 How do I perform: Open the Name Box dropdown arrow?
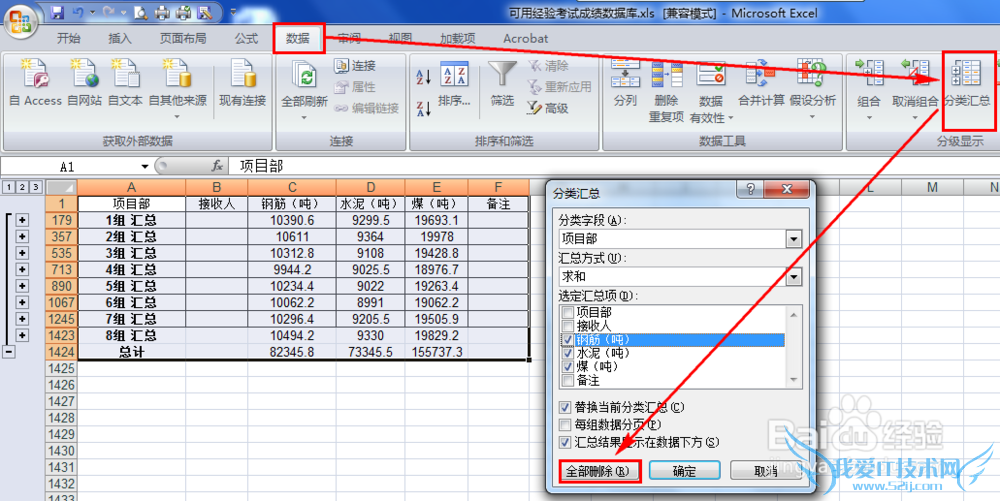coord(145,167)
